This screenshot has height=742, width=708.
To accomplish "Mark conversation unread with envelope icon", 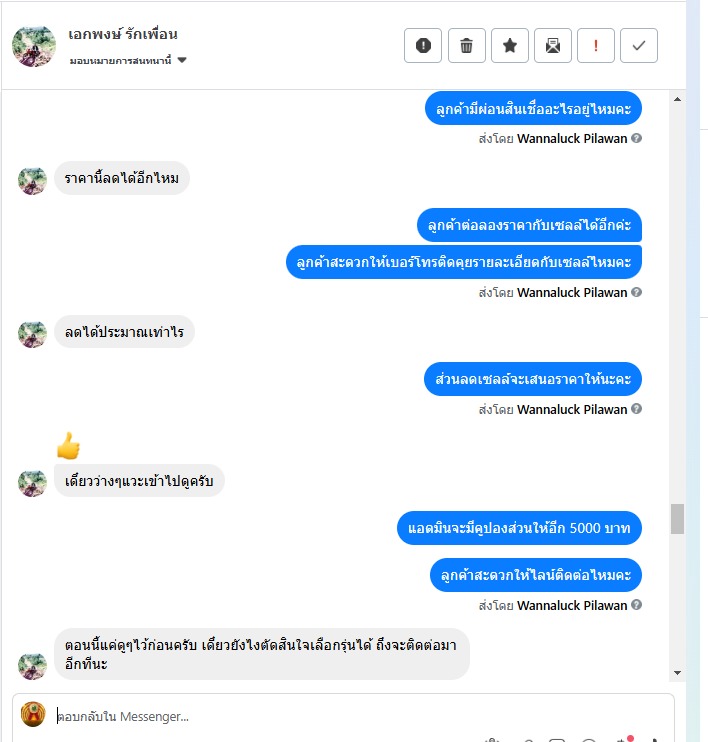I will [x=553, y=45].
